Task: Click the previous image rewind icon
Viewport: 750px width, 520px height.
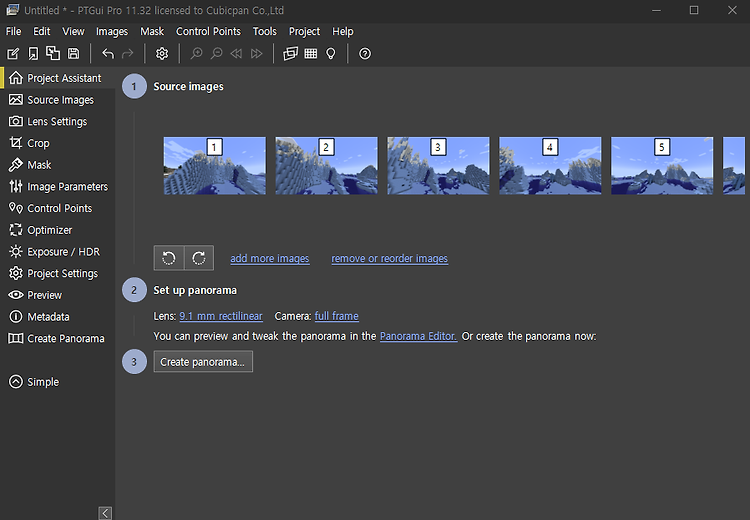Action: [236, 54]
